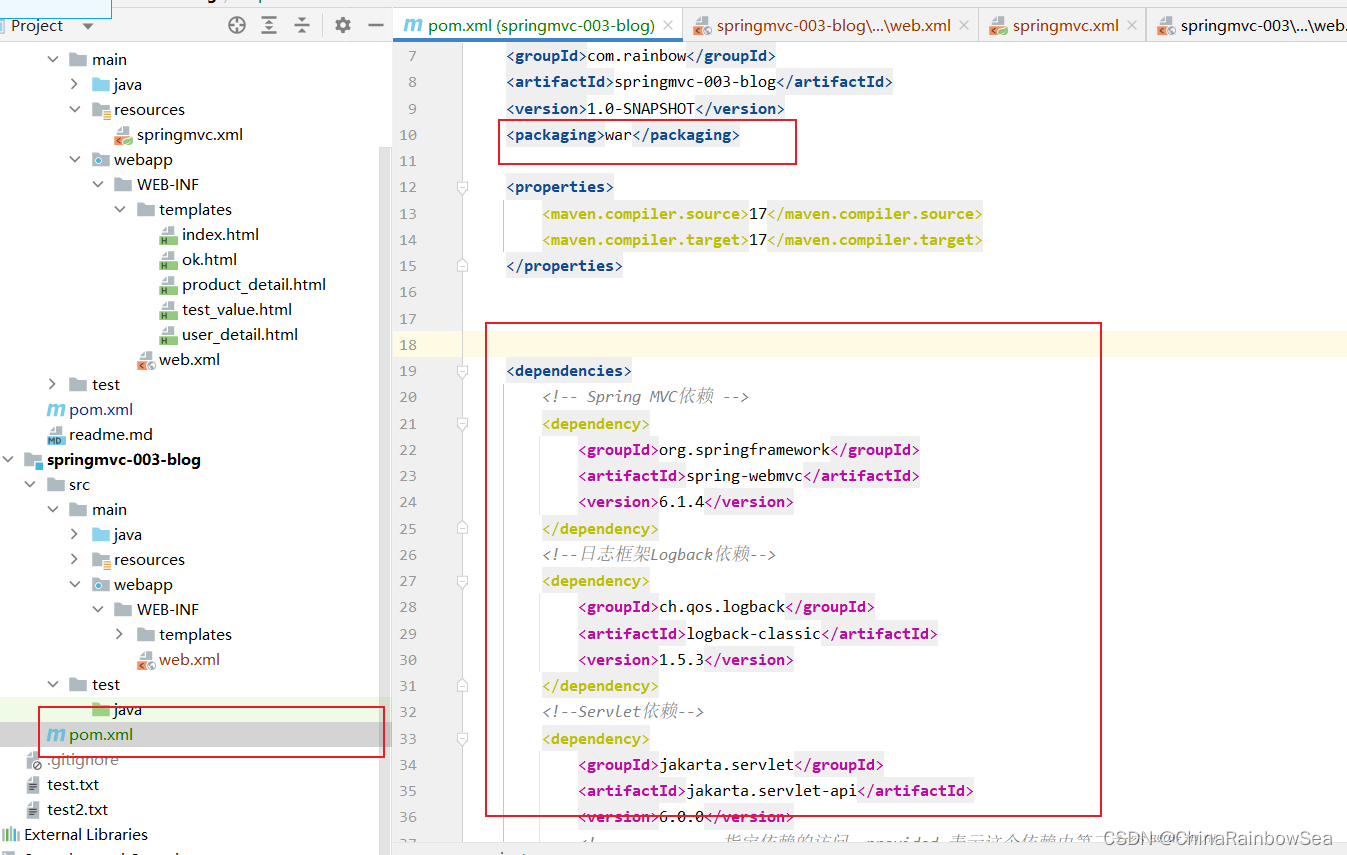This screenshot has width=1347, height=855.
Task: Close the pom.xml (springmvc-003-blog) editor tab
Action: (x=669, y=26)
